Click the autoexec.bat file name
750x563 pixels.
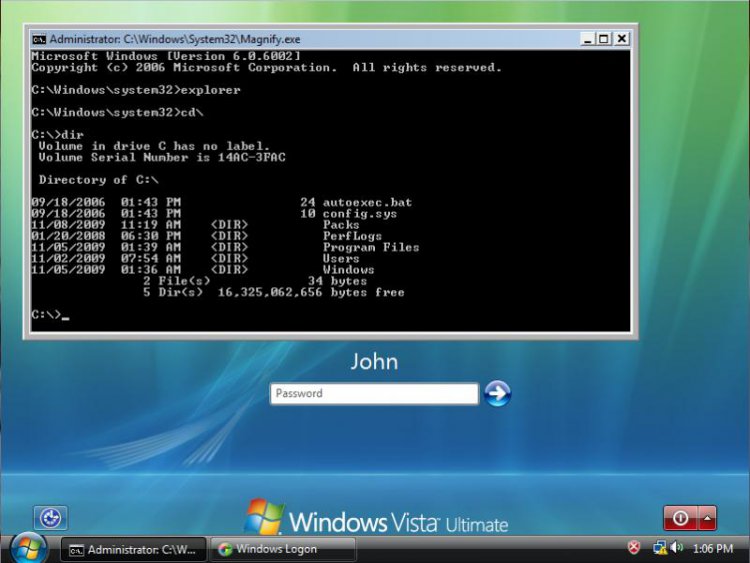point(367,202)
